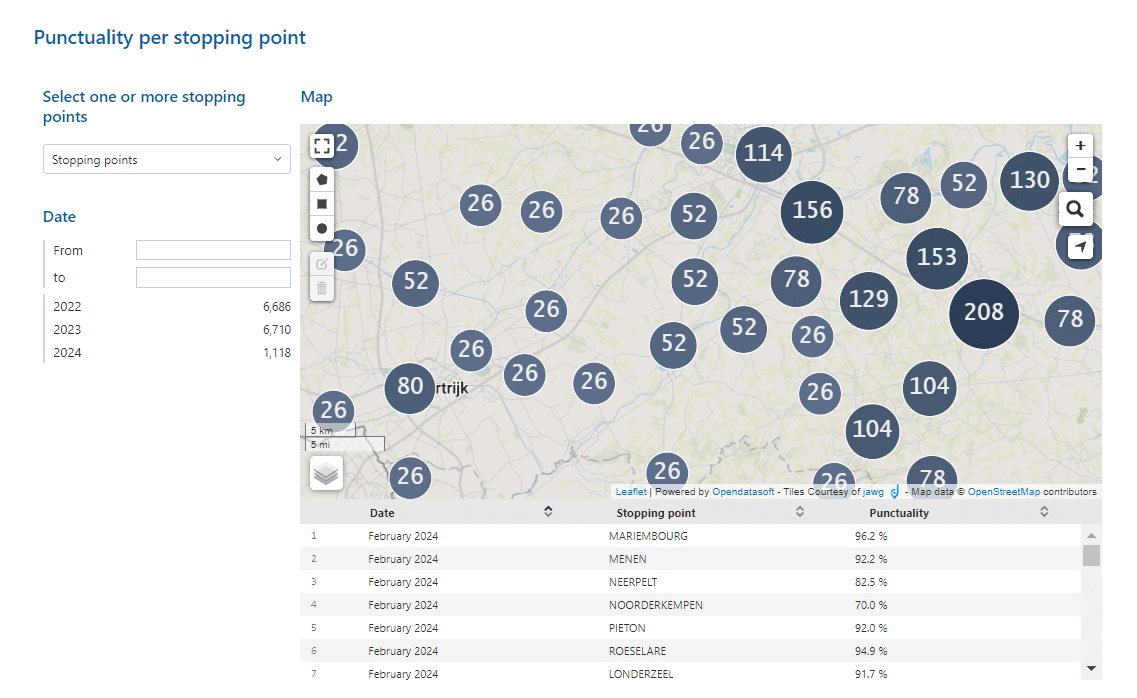This screenshot has height=698, width=1137.
Task: Select the polygon draw tool
Action: click(x=322, y=179)
